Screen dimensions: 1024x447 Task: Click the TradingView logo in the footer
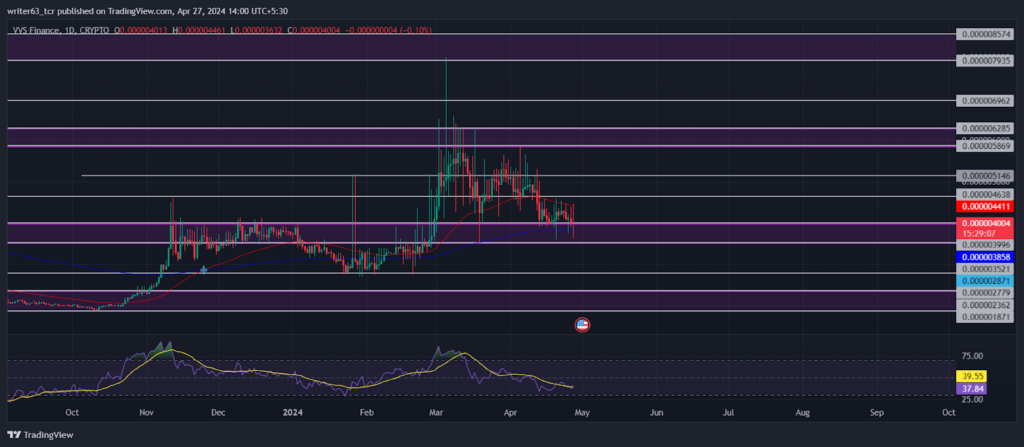(x=40, y=435)
